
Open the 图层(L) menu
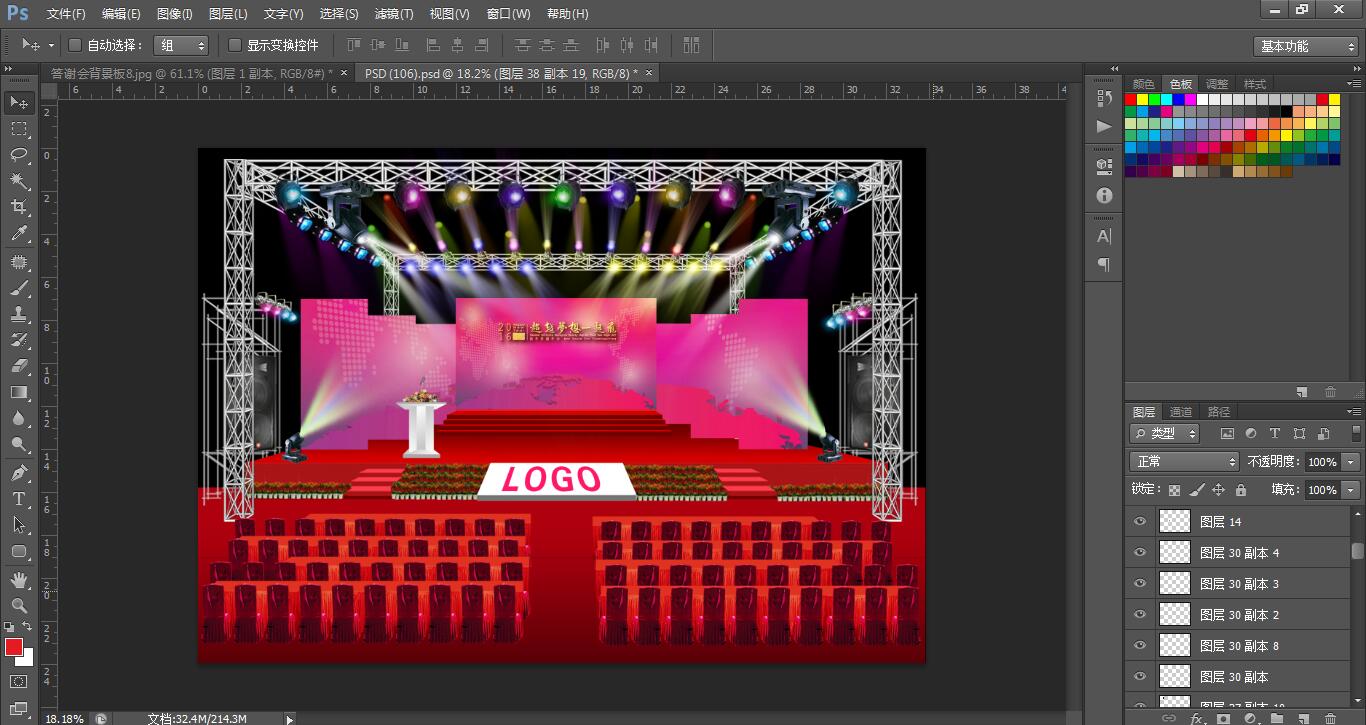pos(228,14)
